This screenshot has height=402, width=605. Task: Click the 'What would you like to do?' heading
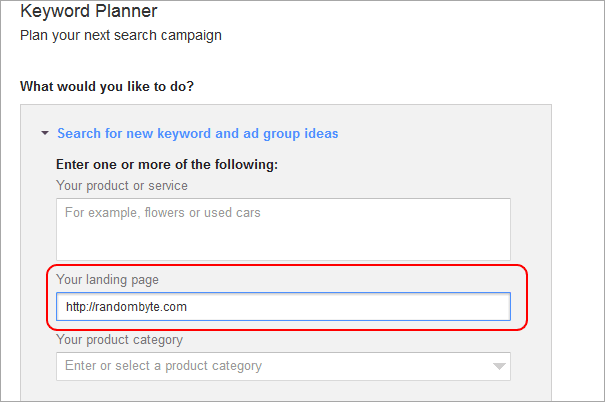click(x=107, y=86)
